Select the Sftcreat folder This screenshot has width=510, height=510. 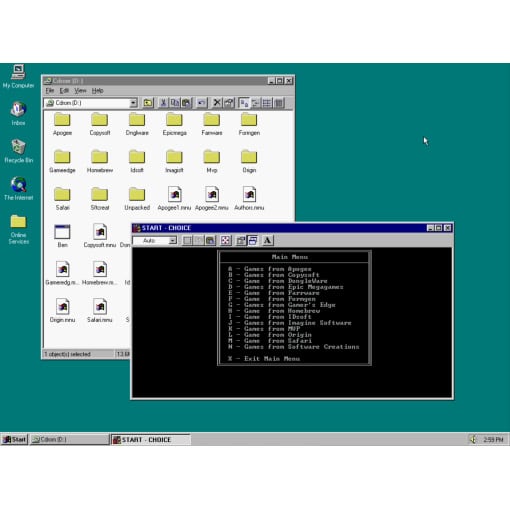tap(100, 199)
